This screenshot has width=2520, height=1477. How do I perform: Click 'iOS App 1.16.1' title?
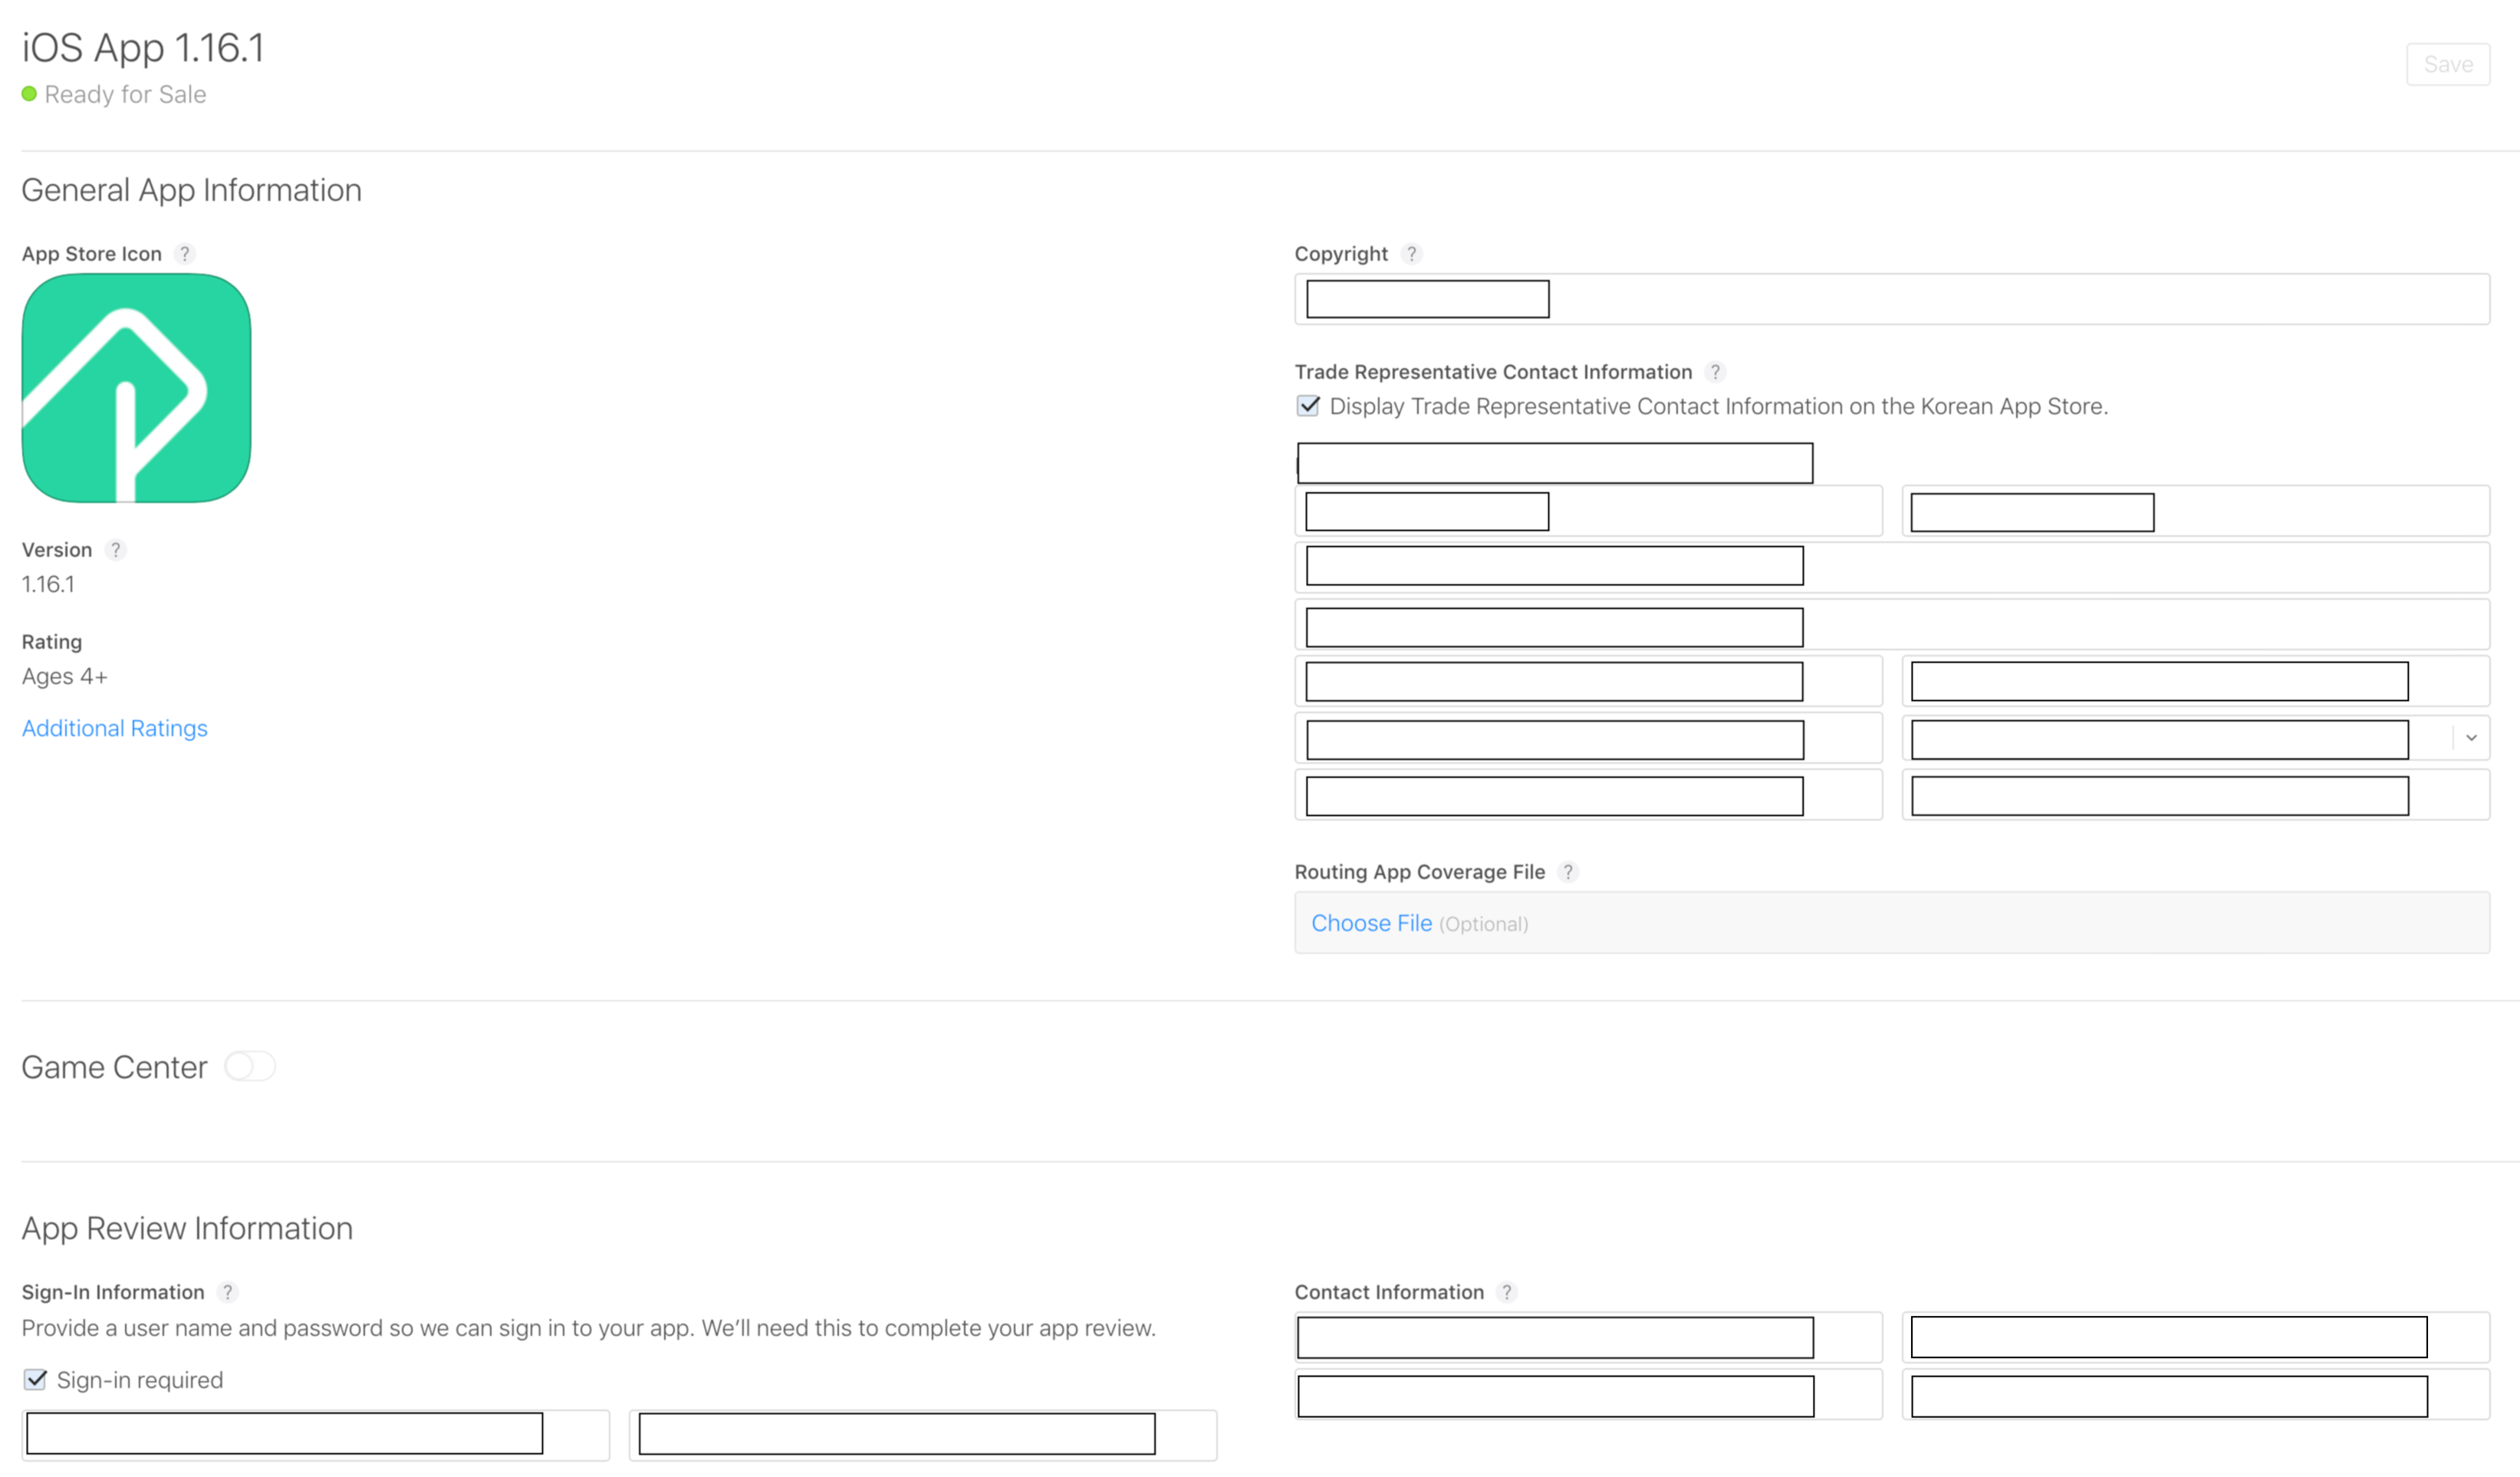[x=143, y=47]
